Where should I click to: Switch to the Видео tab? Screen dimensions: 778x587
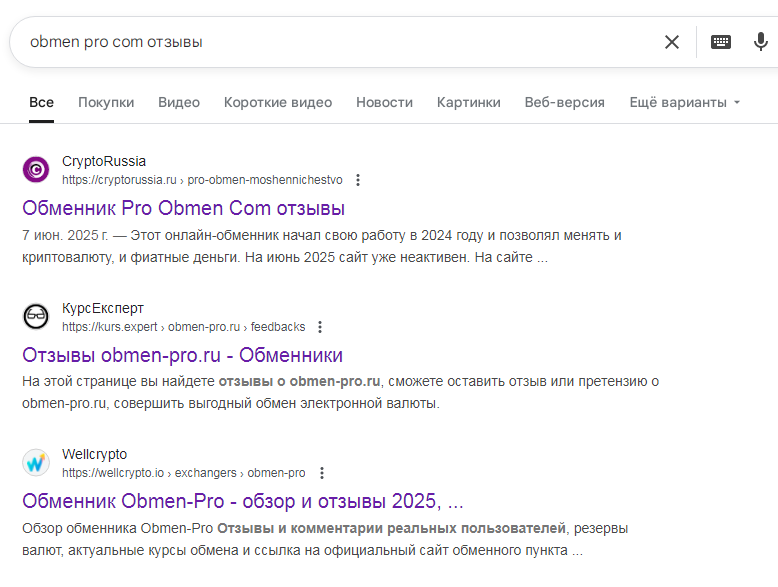pyautogui.click(x=179, y=103)
